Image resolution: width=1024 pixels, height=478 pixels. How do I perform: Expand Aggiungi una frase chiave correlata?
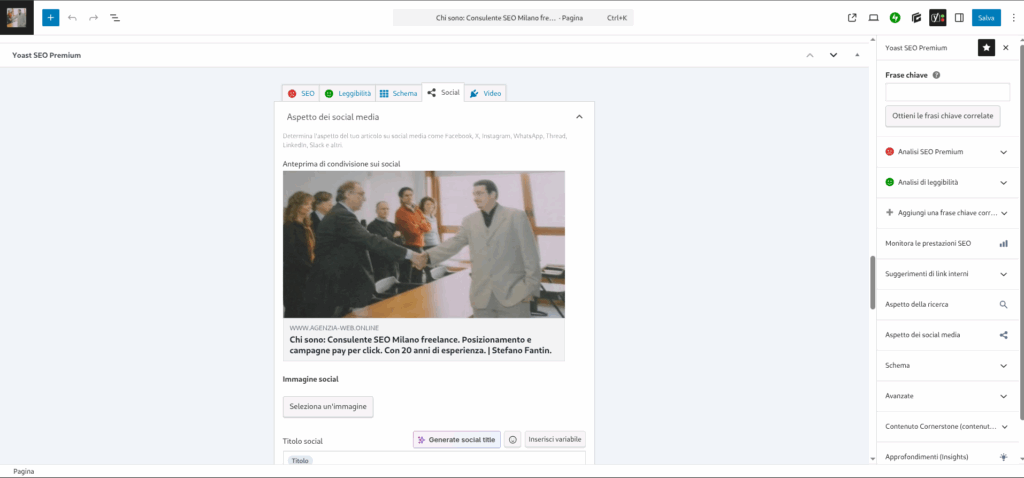[x=947, y=213]
